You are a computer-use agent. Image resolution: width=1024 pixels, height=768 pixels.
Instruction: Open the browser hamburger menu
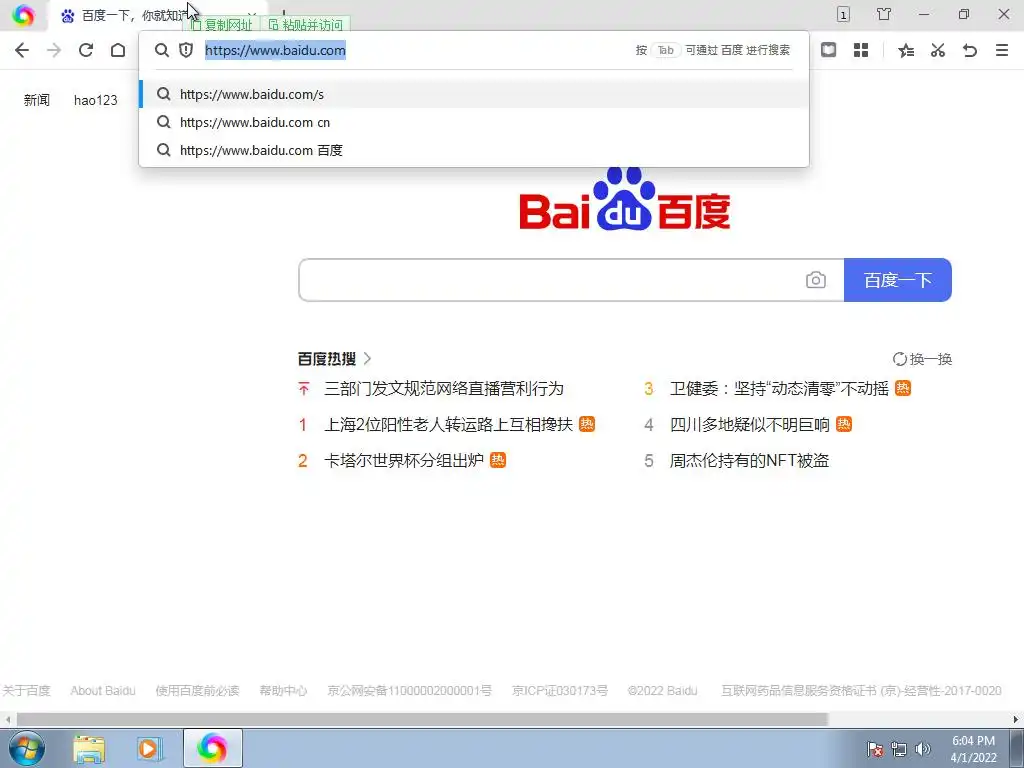(x=1002, y=50)
